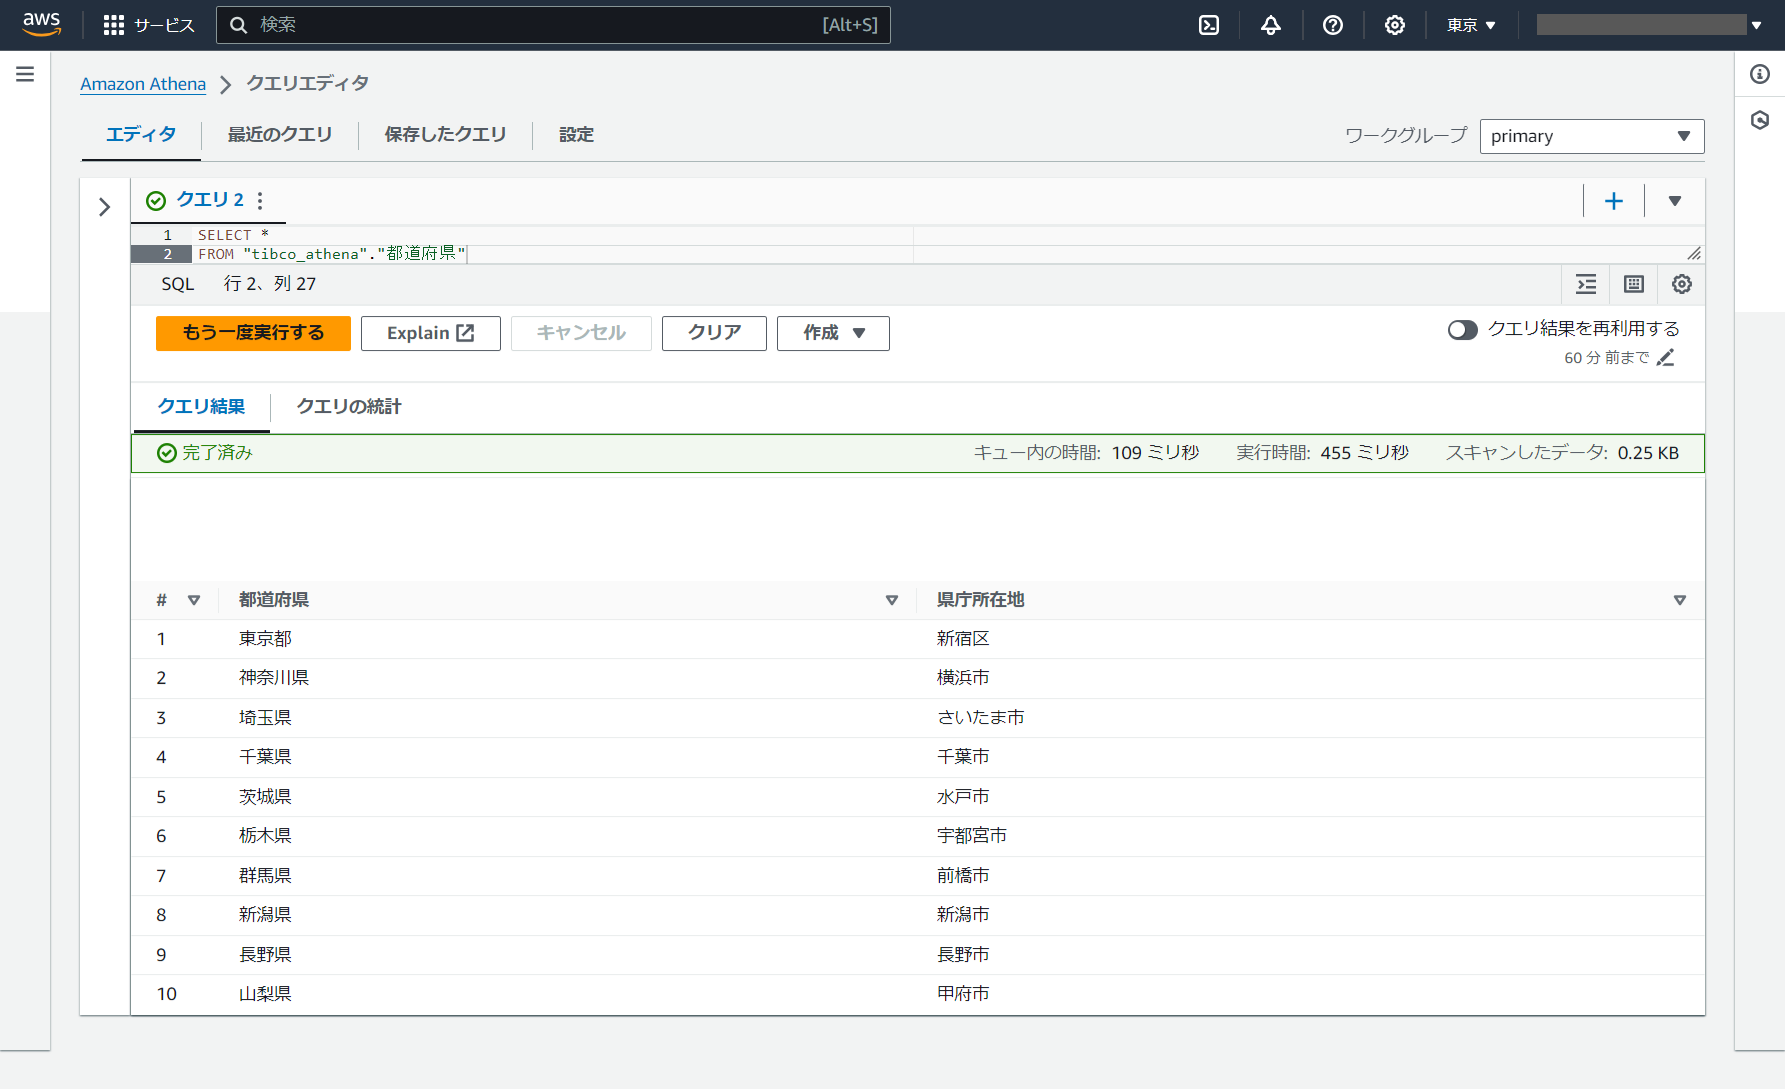Select the 千葉県 cell
Screen dimensions: 1785x1089
[265, 757]
